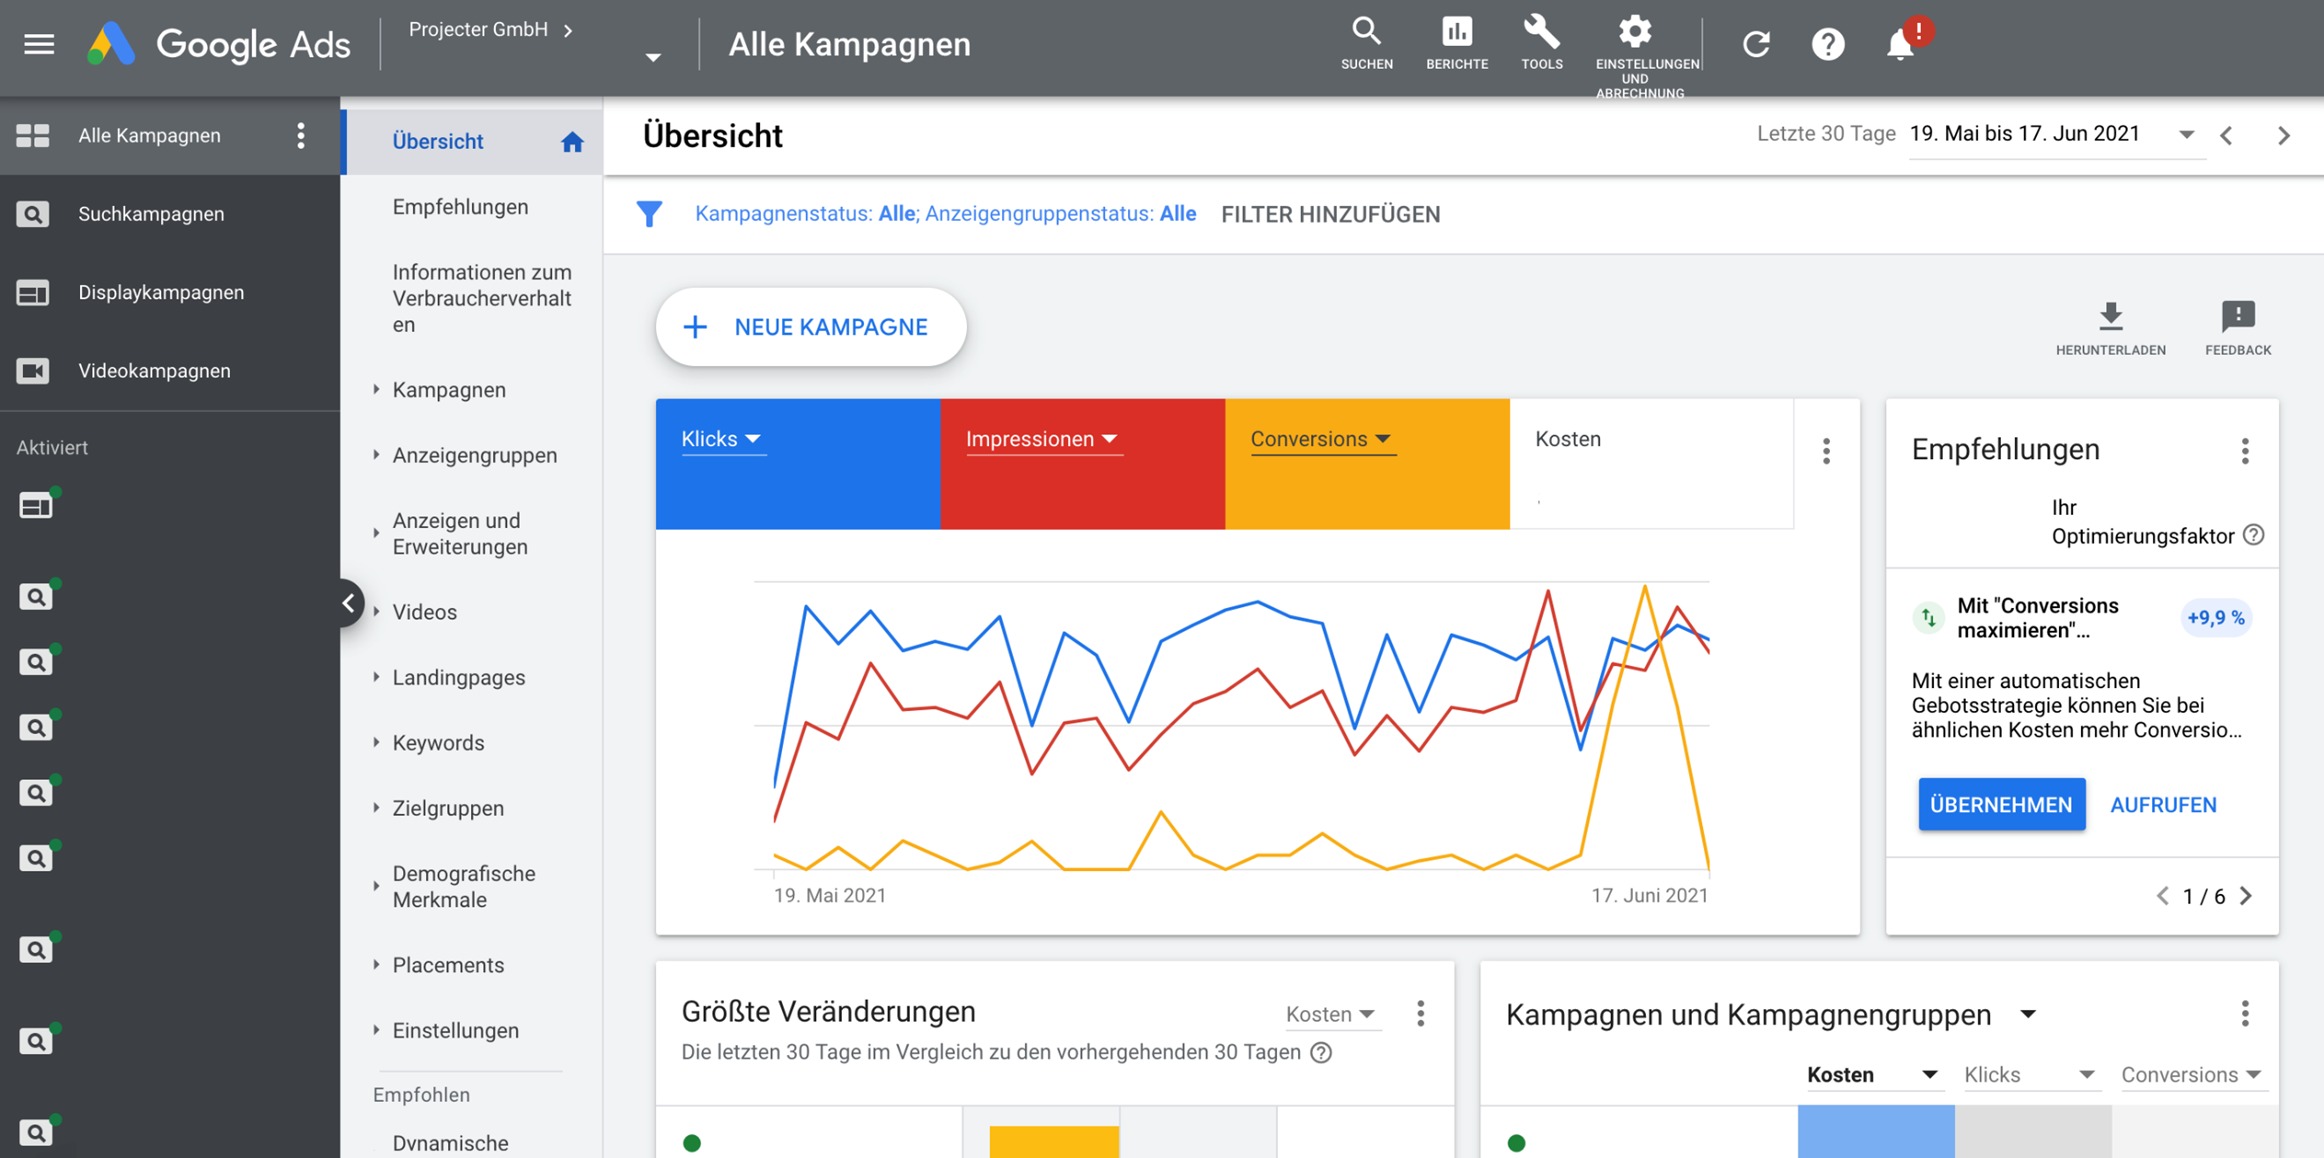
Task: Open Demografische Merkmale menu item
Action: pyautogui.click(x=464, y=886)
